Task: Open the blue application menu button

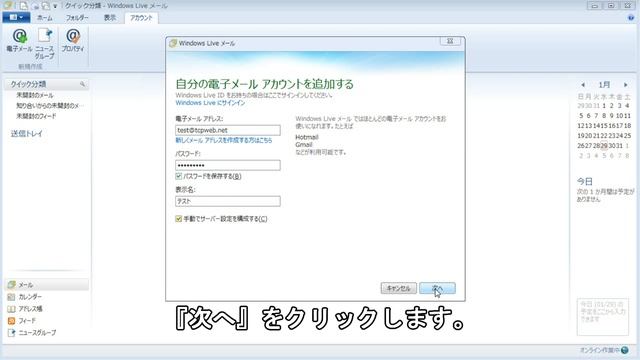Action: point(16,18)
